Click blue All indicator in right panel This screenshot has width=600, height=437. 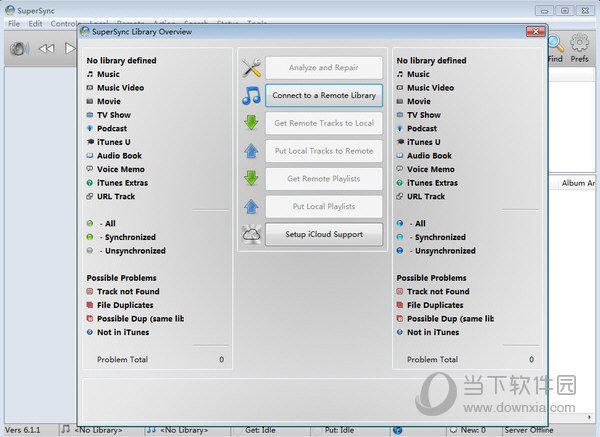point(400,223)
